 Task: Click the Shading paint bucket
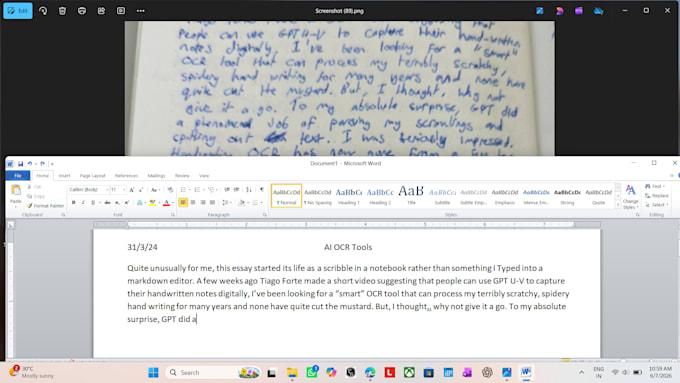pyautogui.click(x=241, y=203)
